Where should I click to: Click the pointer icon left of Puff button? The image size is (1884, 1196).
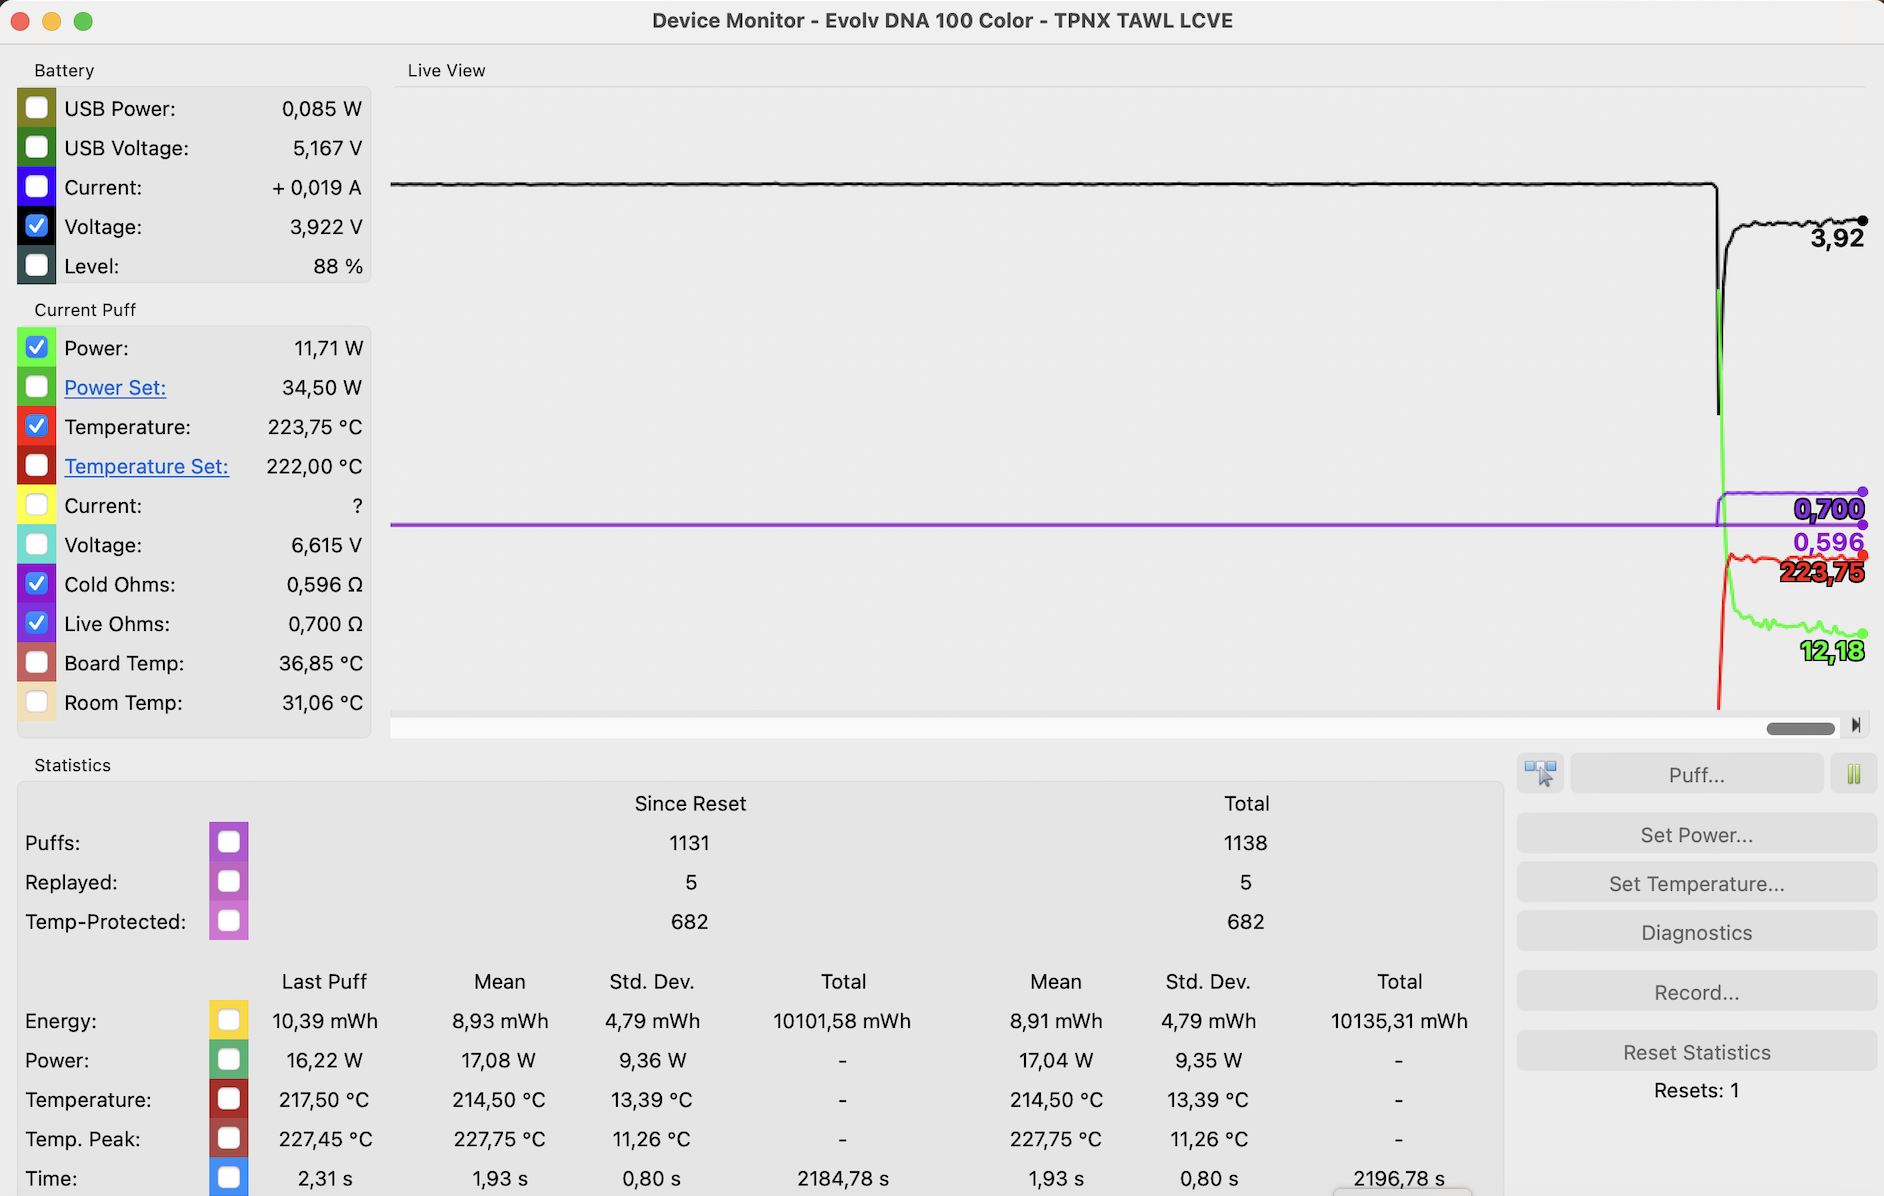click(1540, 775)
